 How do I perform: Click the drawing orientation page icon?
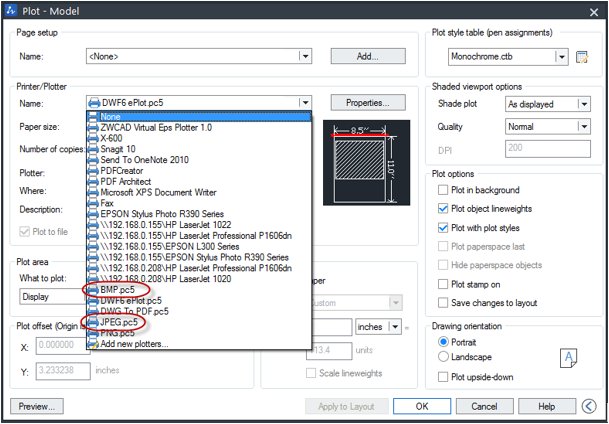[x=568, y=358]
